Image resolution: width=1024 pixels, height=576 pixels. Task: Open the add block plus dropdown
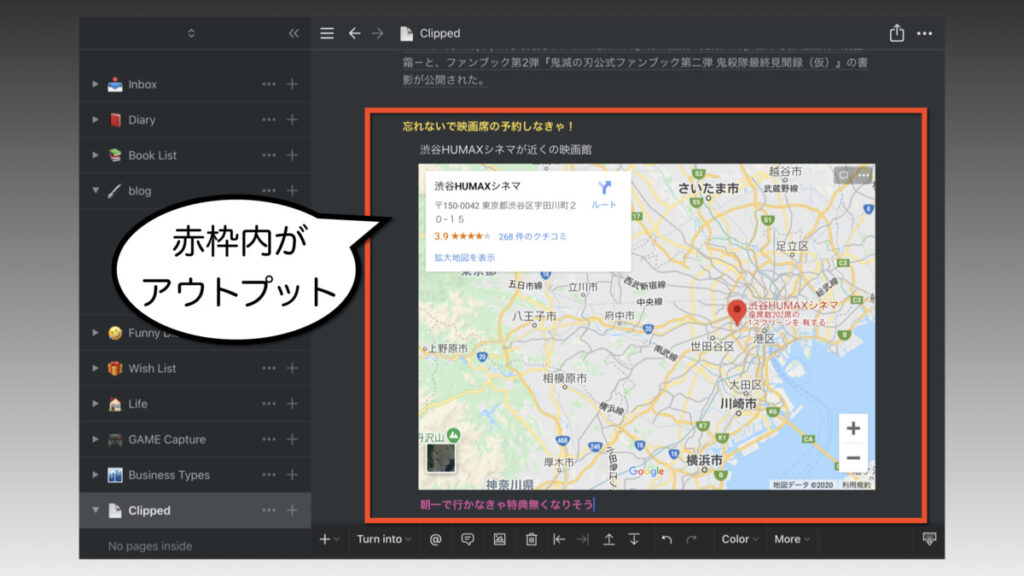pyautogui.click(x=329, y=539)
